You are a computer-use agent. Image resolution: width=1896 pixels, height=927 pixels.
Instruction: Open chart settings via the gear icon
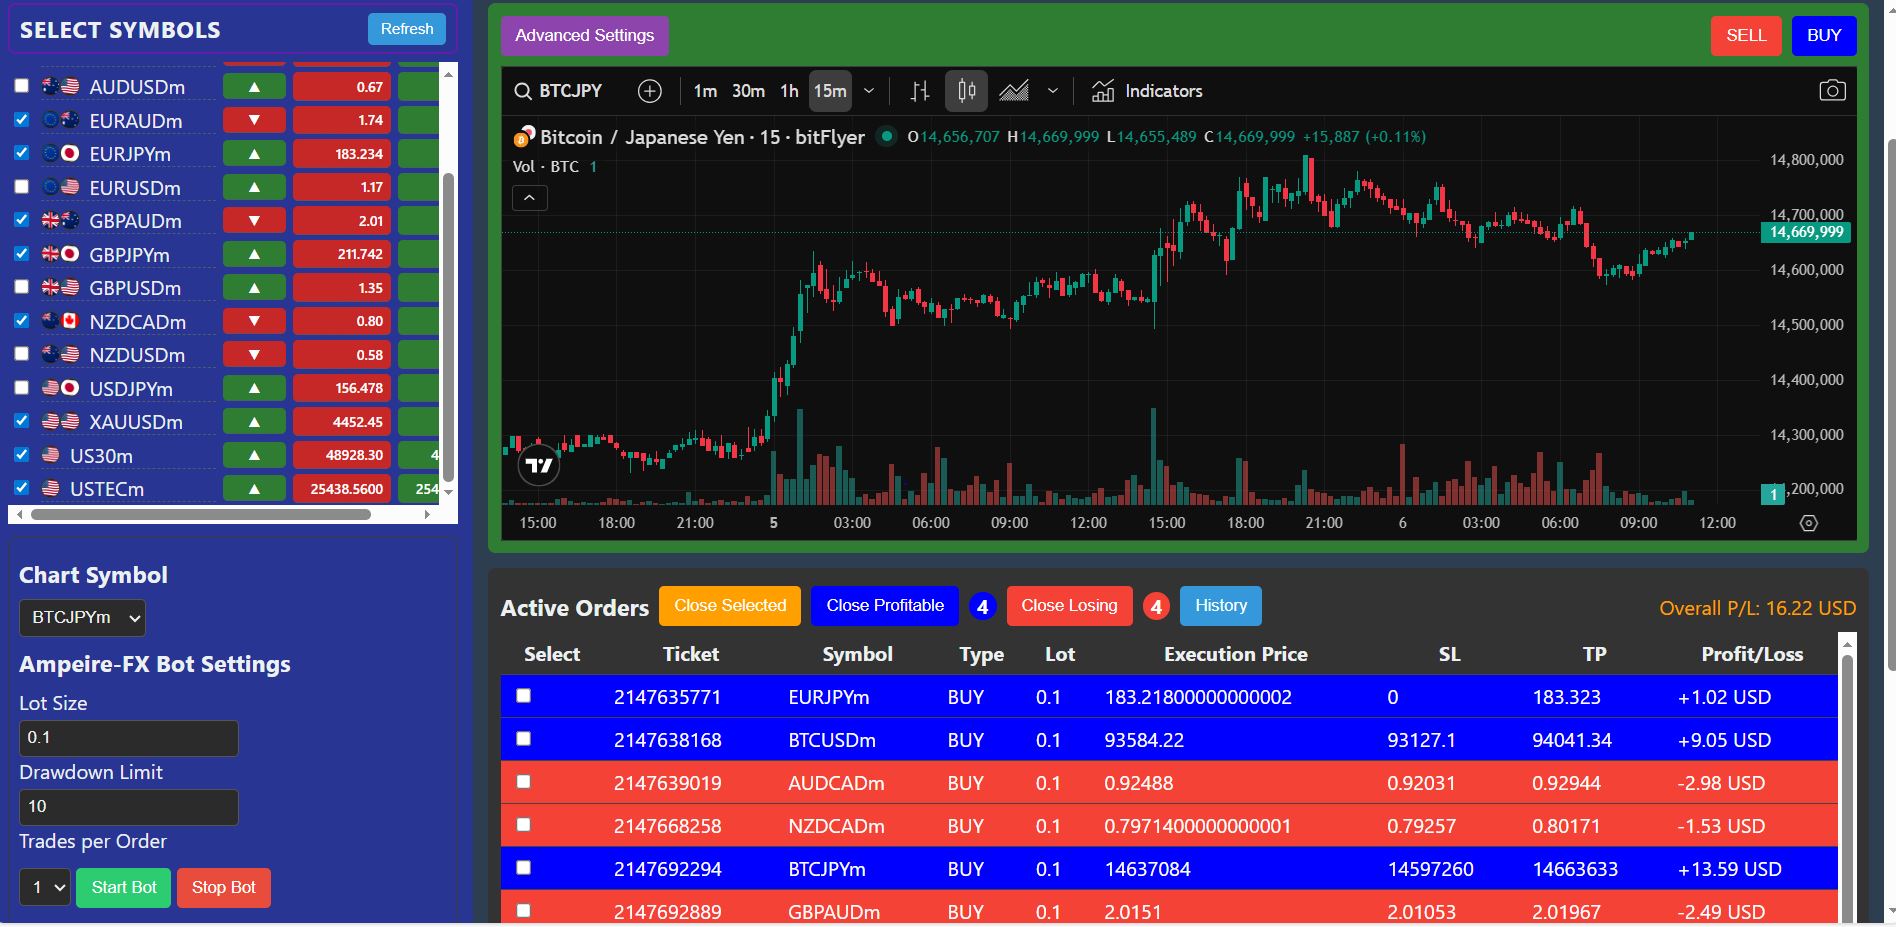(1809, 522)
